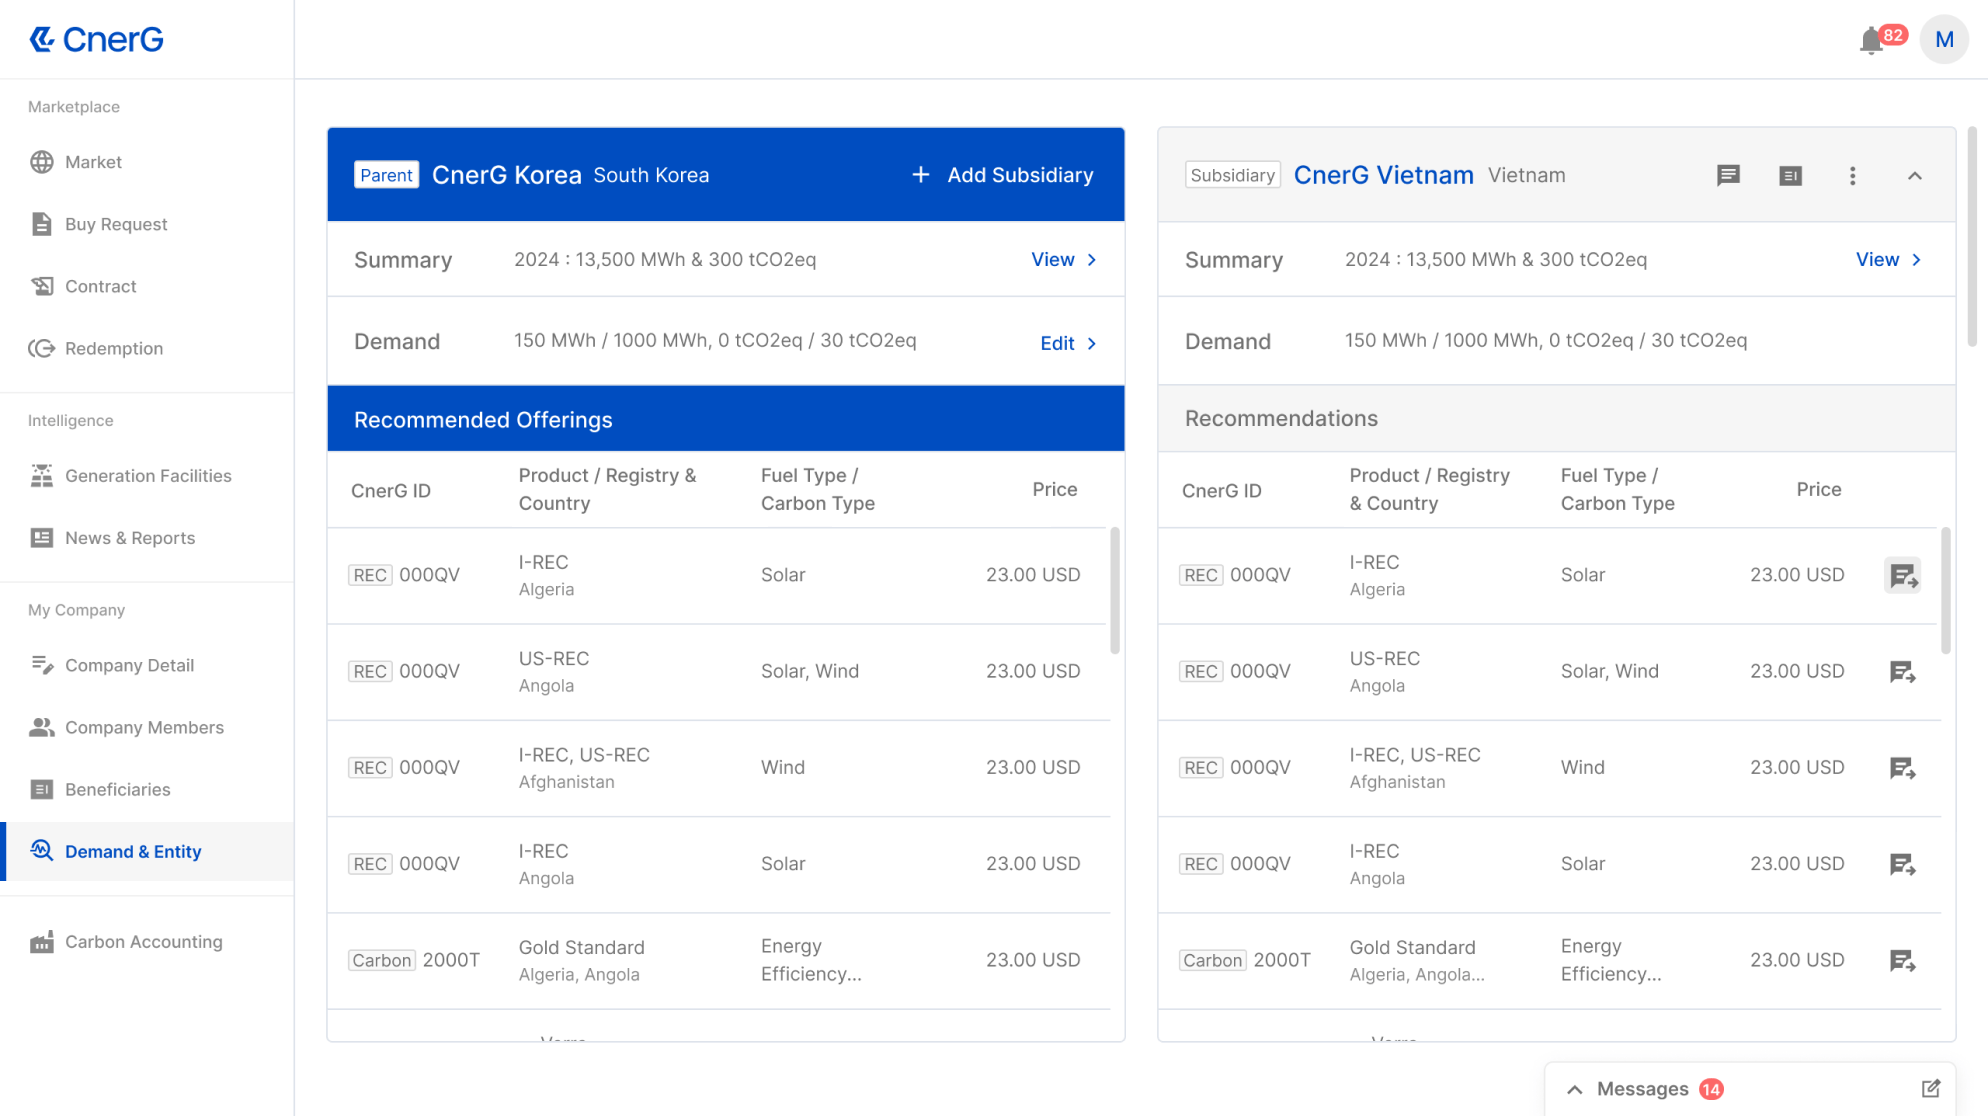The height and width of the screenshot is (1116, 1988).
Task: Expand the Messages panel
Action: 1574,1089
